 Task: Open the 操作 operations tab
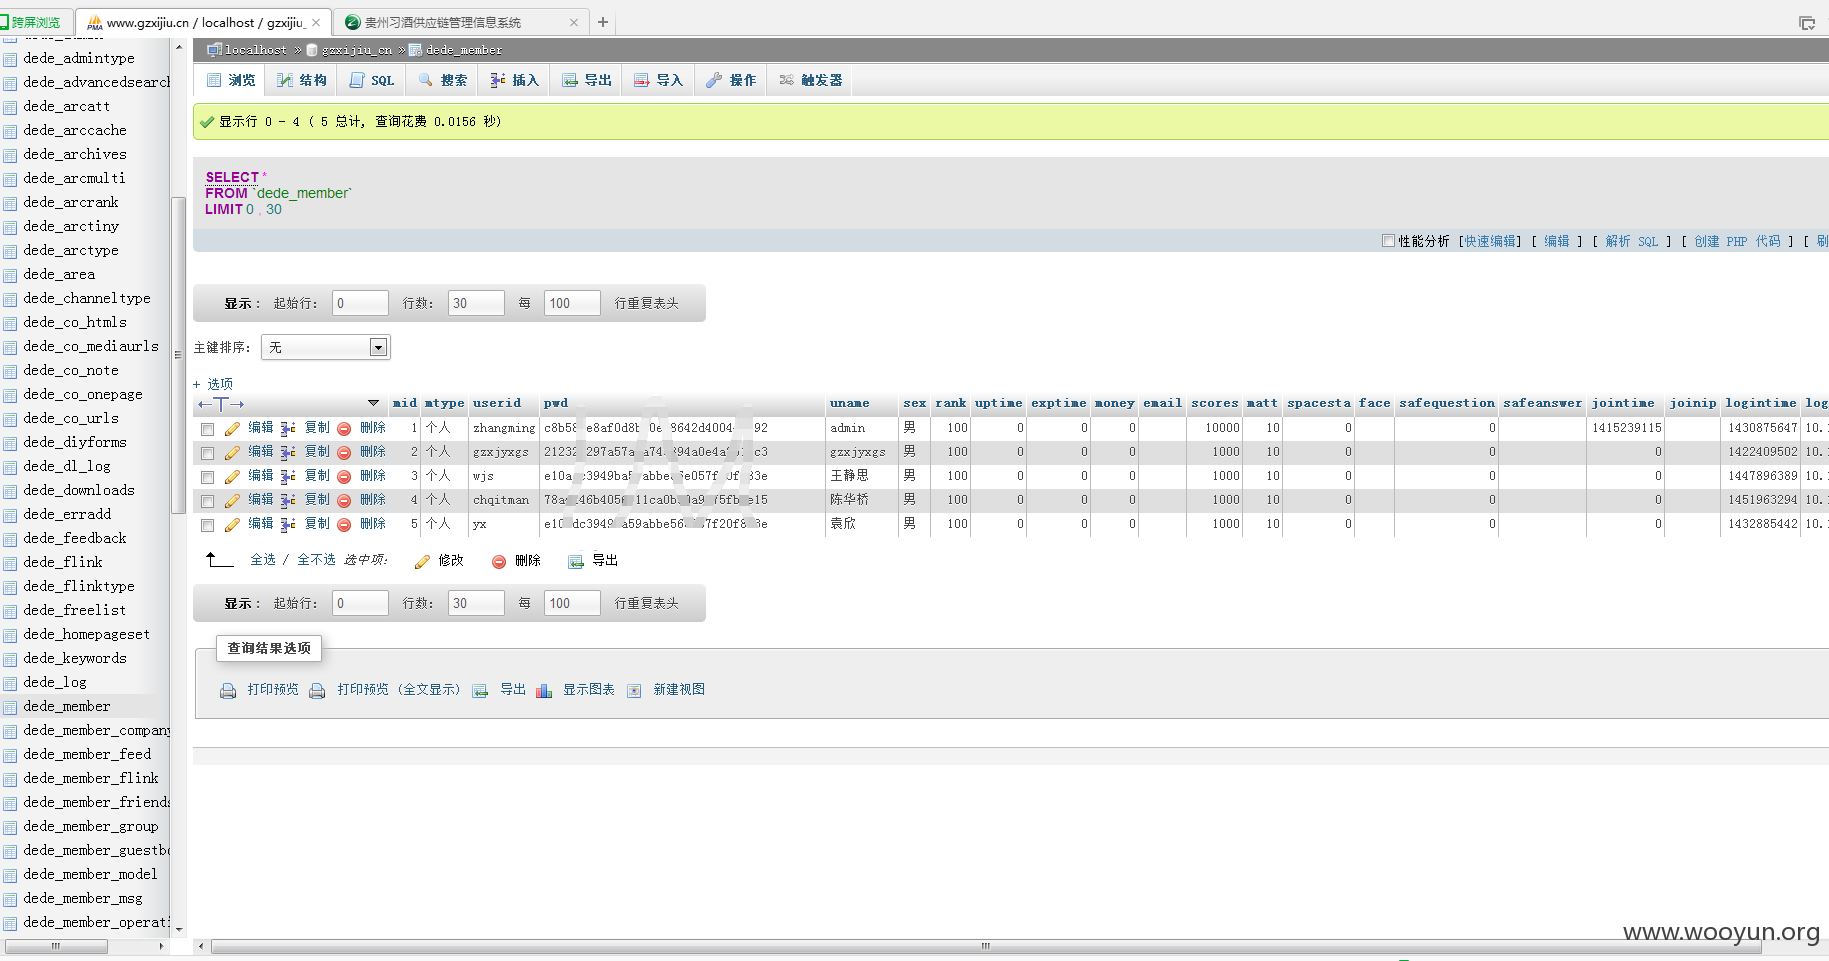(x=731, y=80)
